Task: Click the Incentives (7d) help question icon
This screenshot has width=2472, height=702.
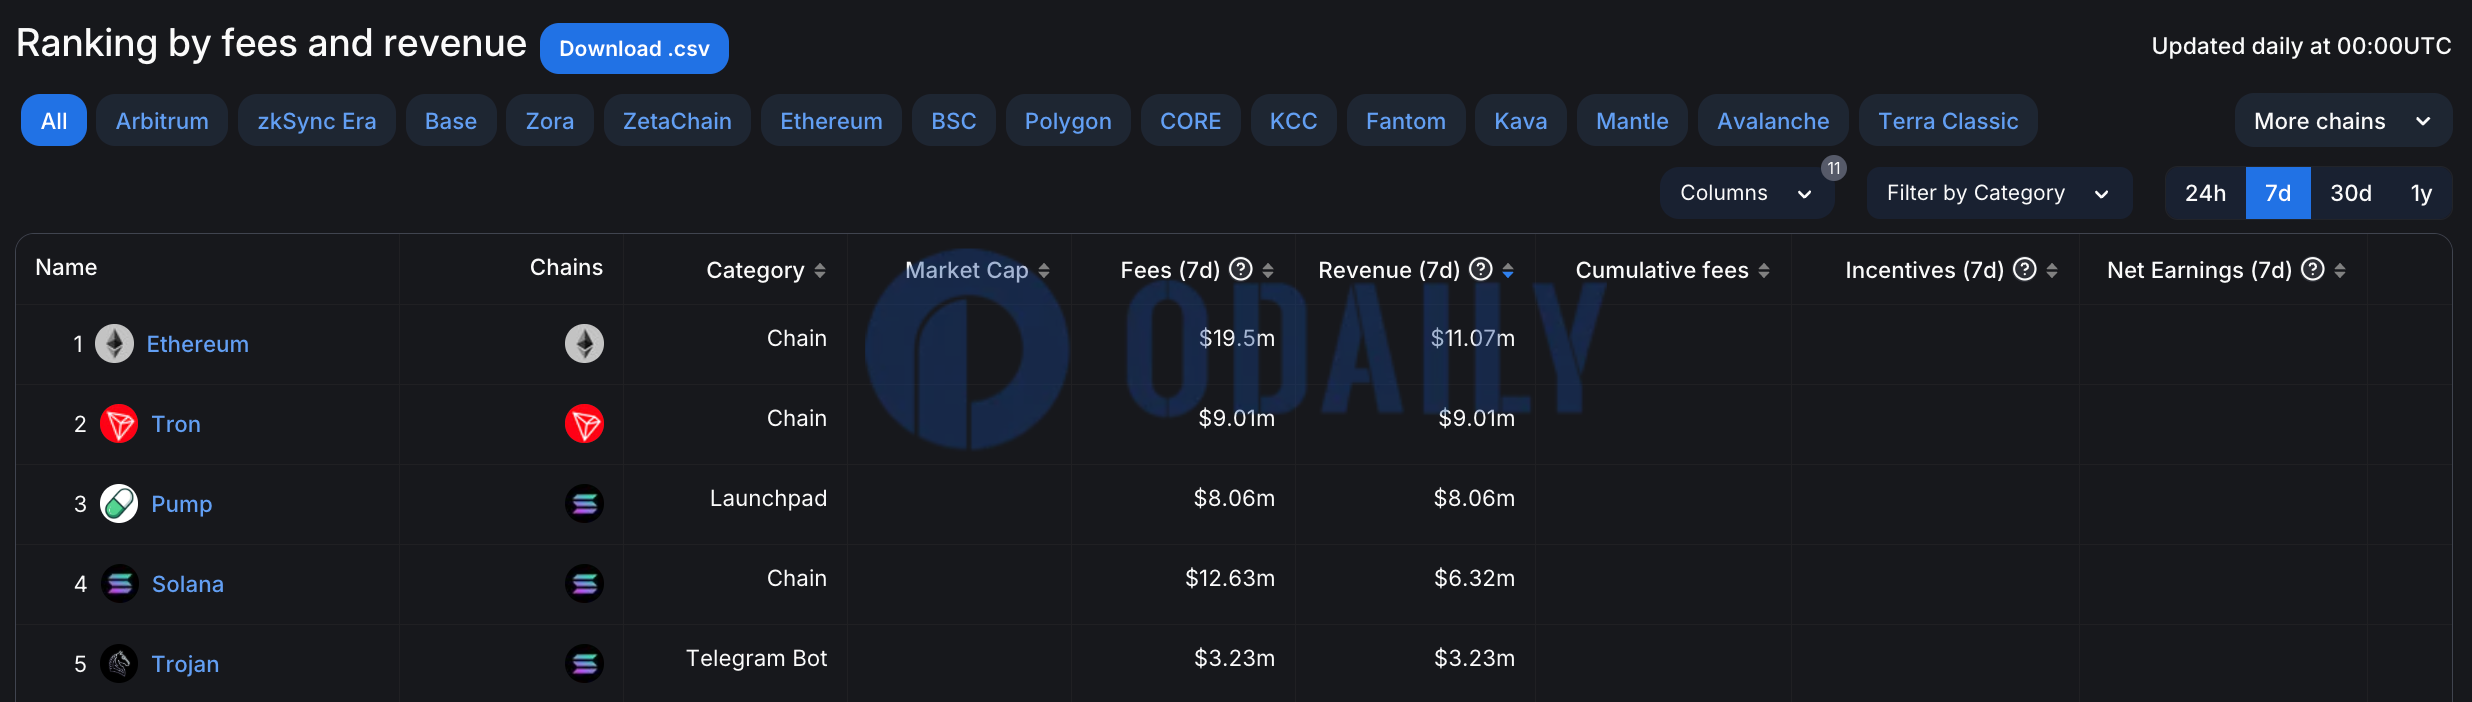Action: 2025,269
